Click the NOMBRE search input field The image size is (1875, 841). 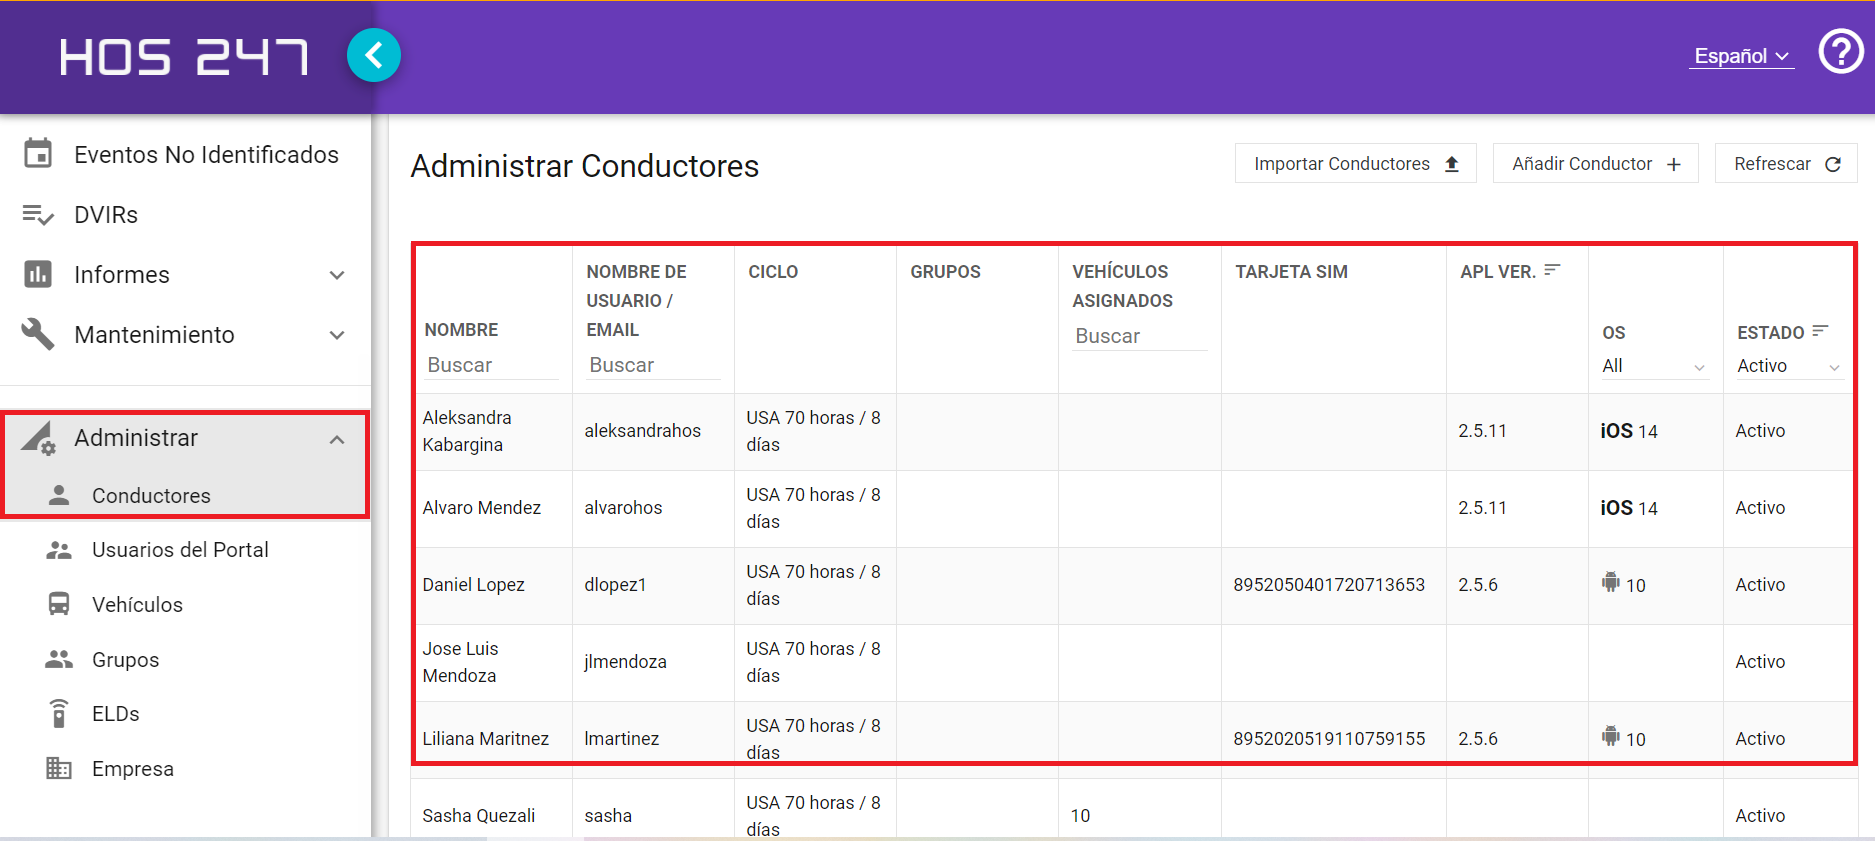click(x=490, y=365)
